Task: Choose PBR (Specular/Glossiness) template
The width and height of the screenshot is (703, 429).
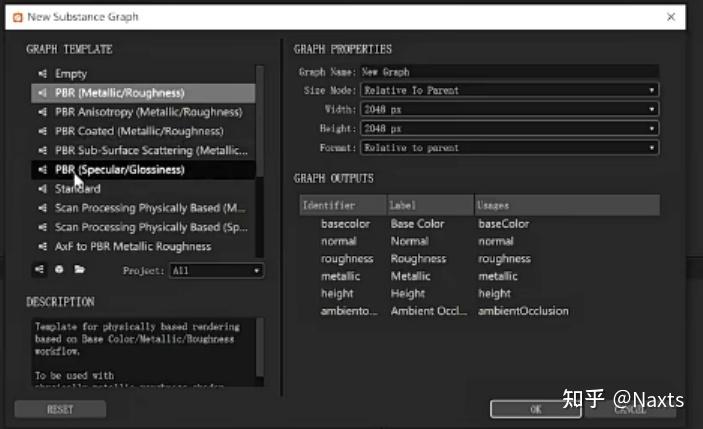Action: 143,170
